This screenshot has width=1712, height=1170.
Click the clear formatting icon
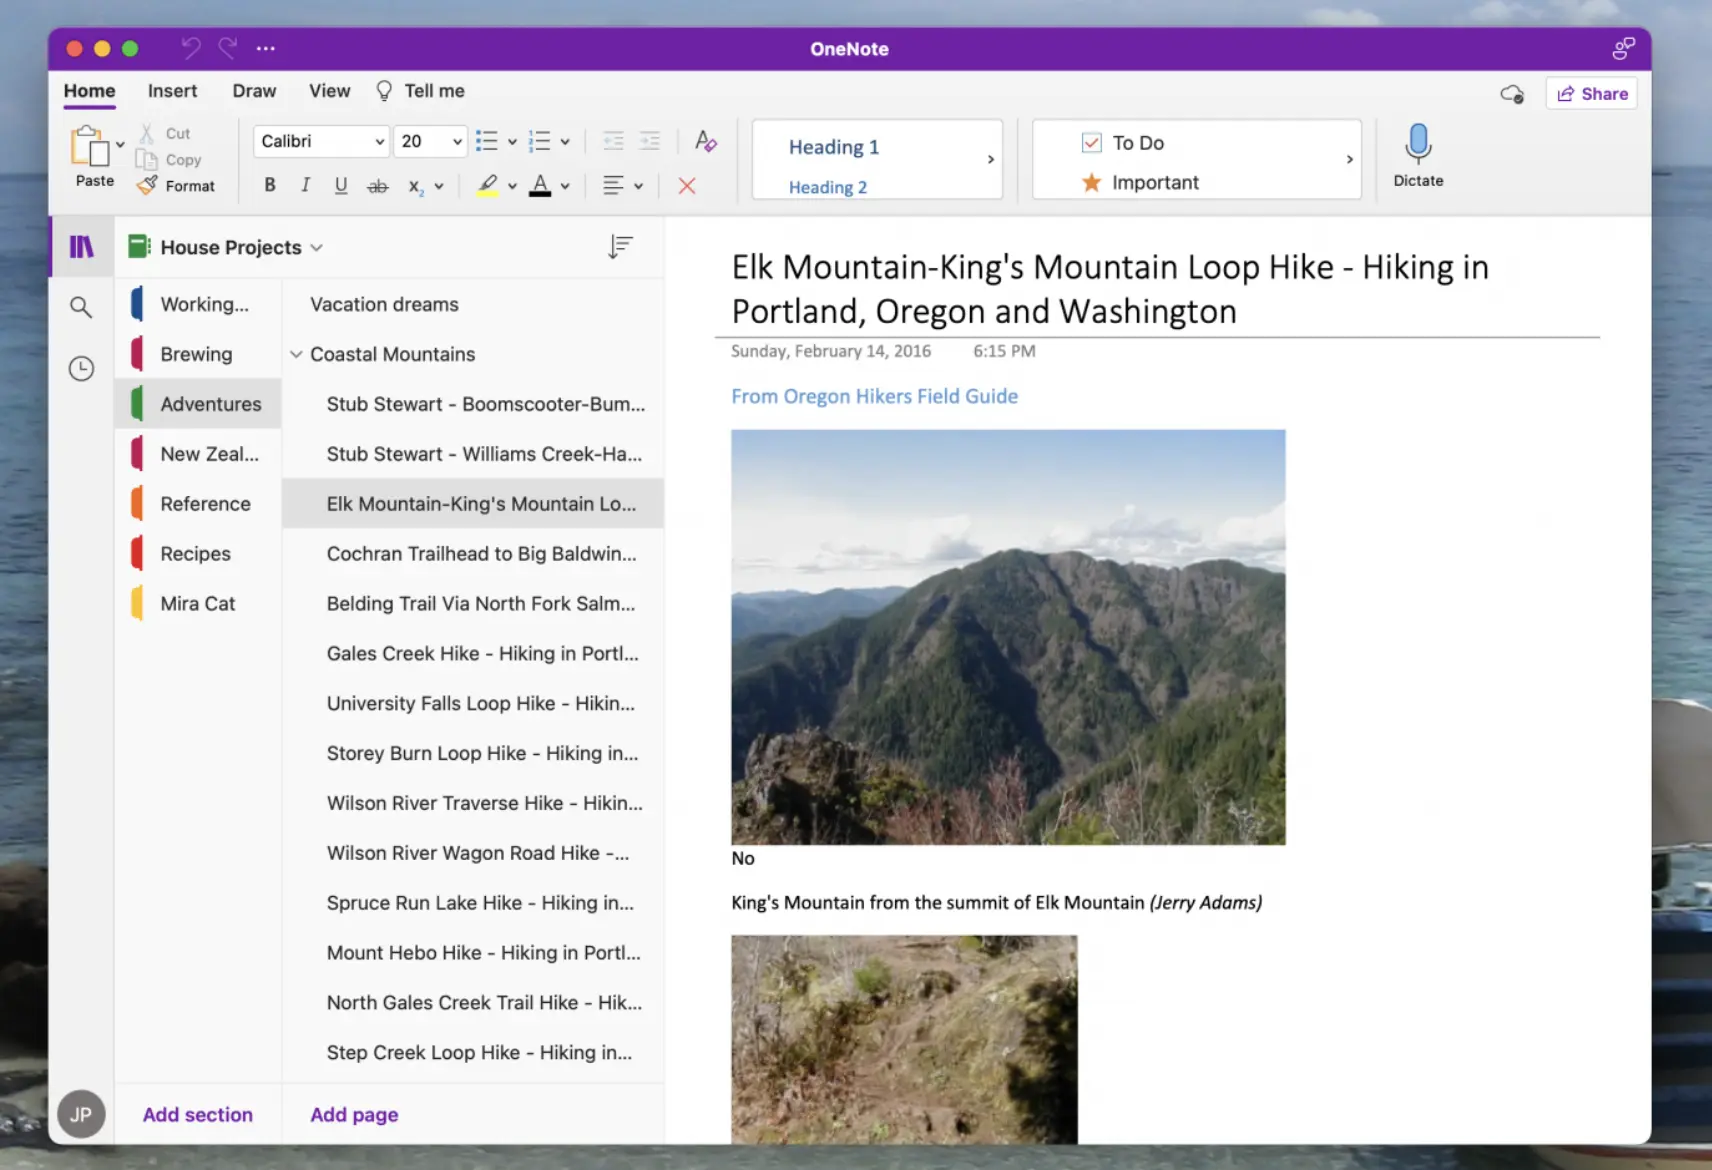tap(706, 141)
